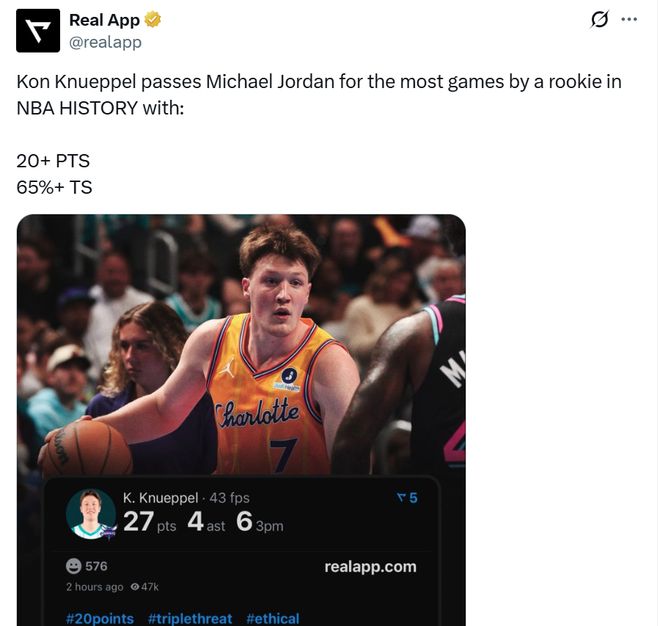This screenshot has height=626, width=660.
Task: Select the #20points hashtag
Action: (x=100, y=618)
